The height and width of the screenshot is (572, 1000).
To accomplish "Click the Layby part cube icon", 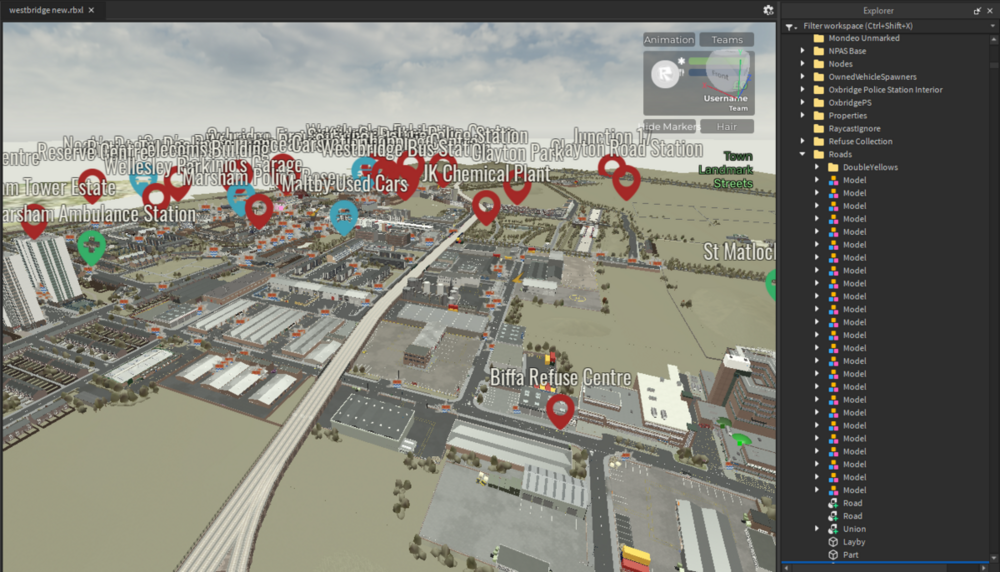I will pyautogui.click(x=833, y=542).
